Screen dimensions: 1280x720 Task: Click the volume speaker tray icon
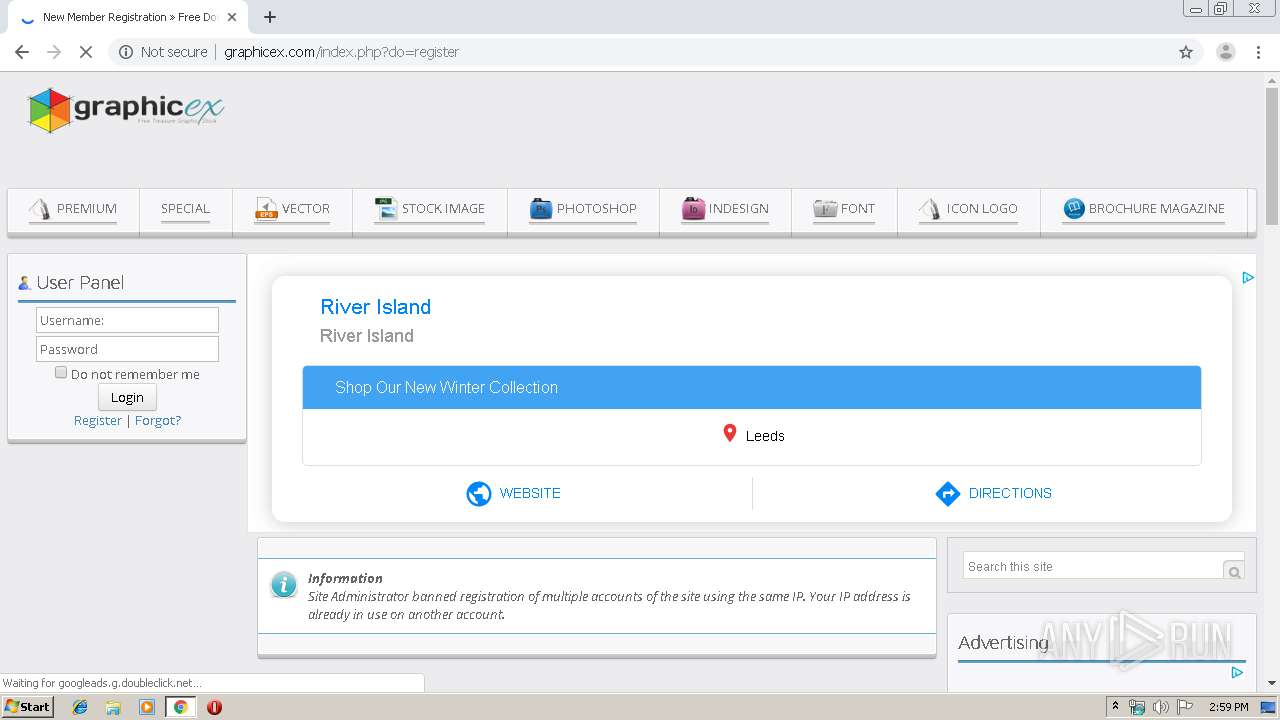point(1160,707)
